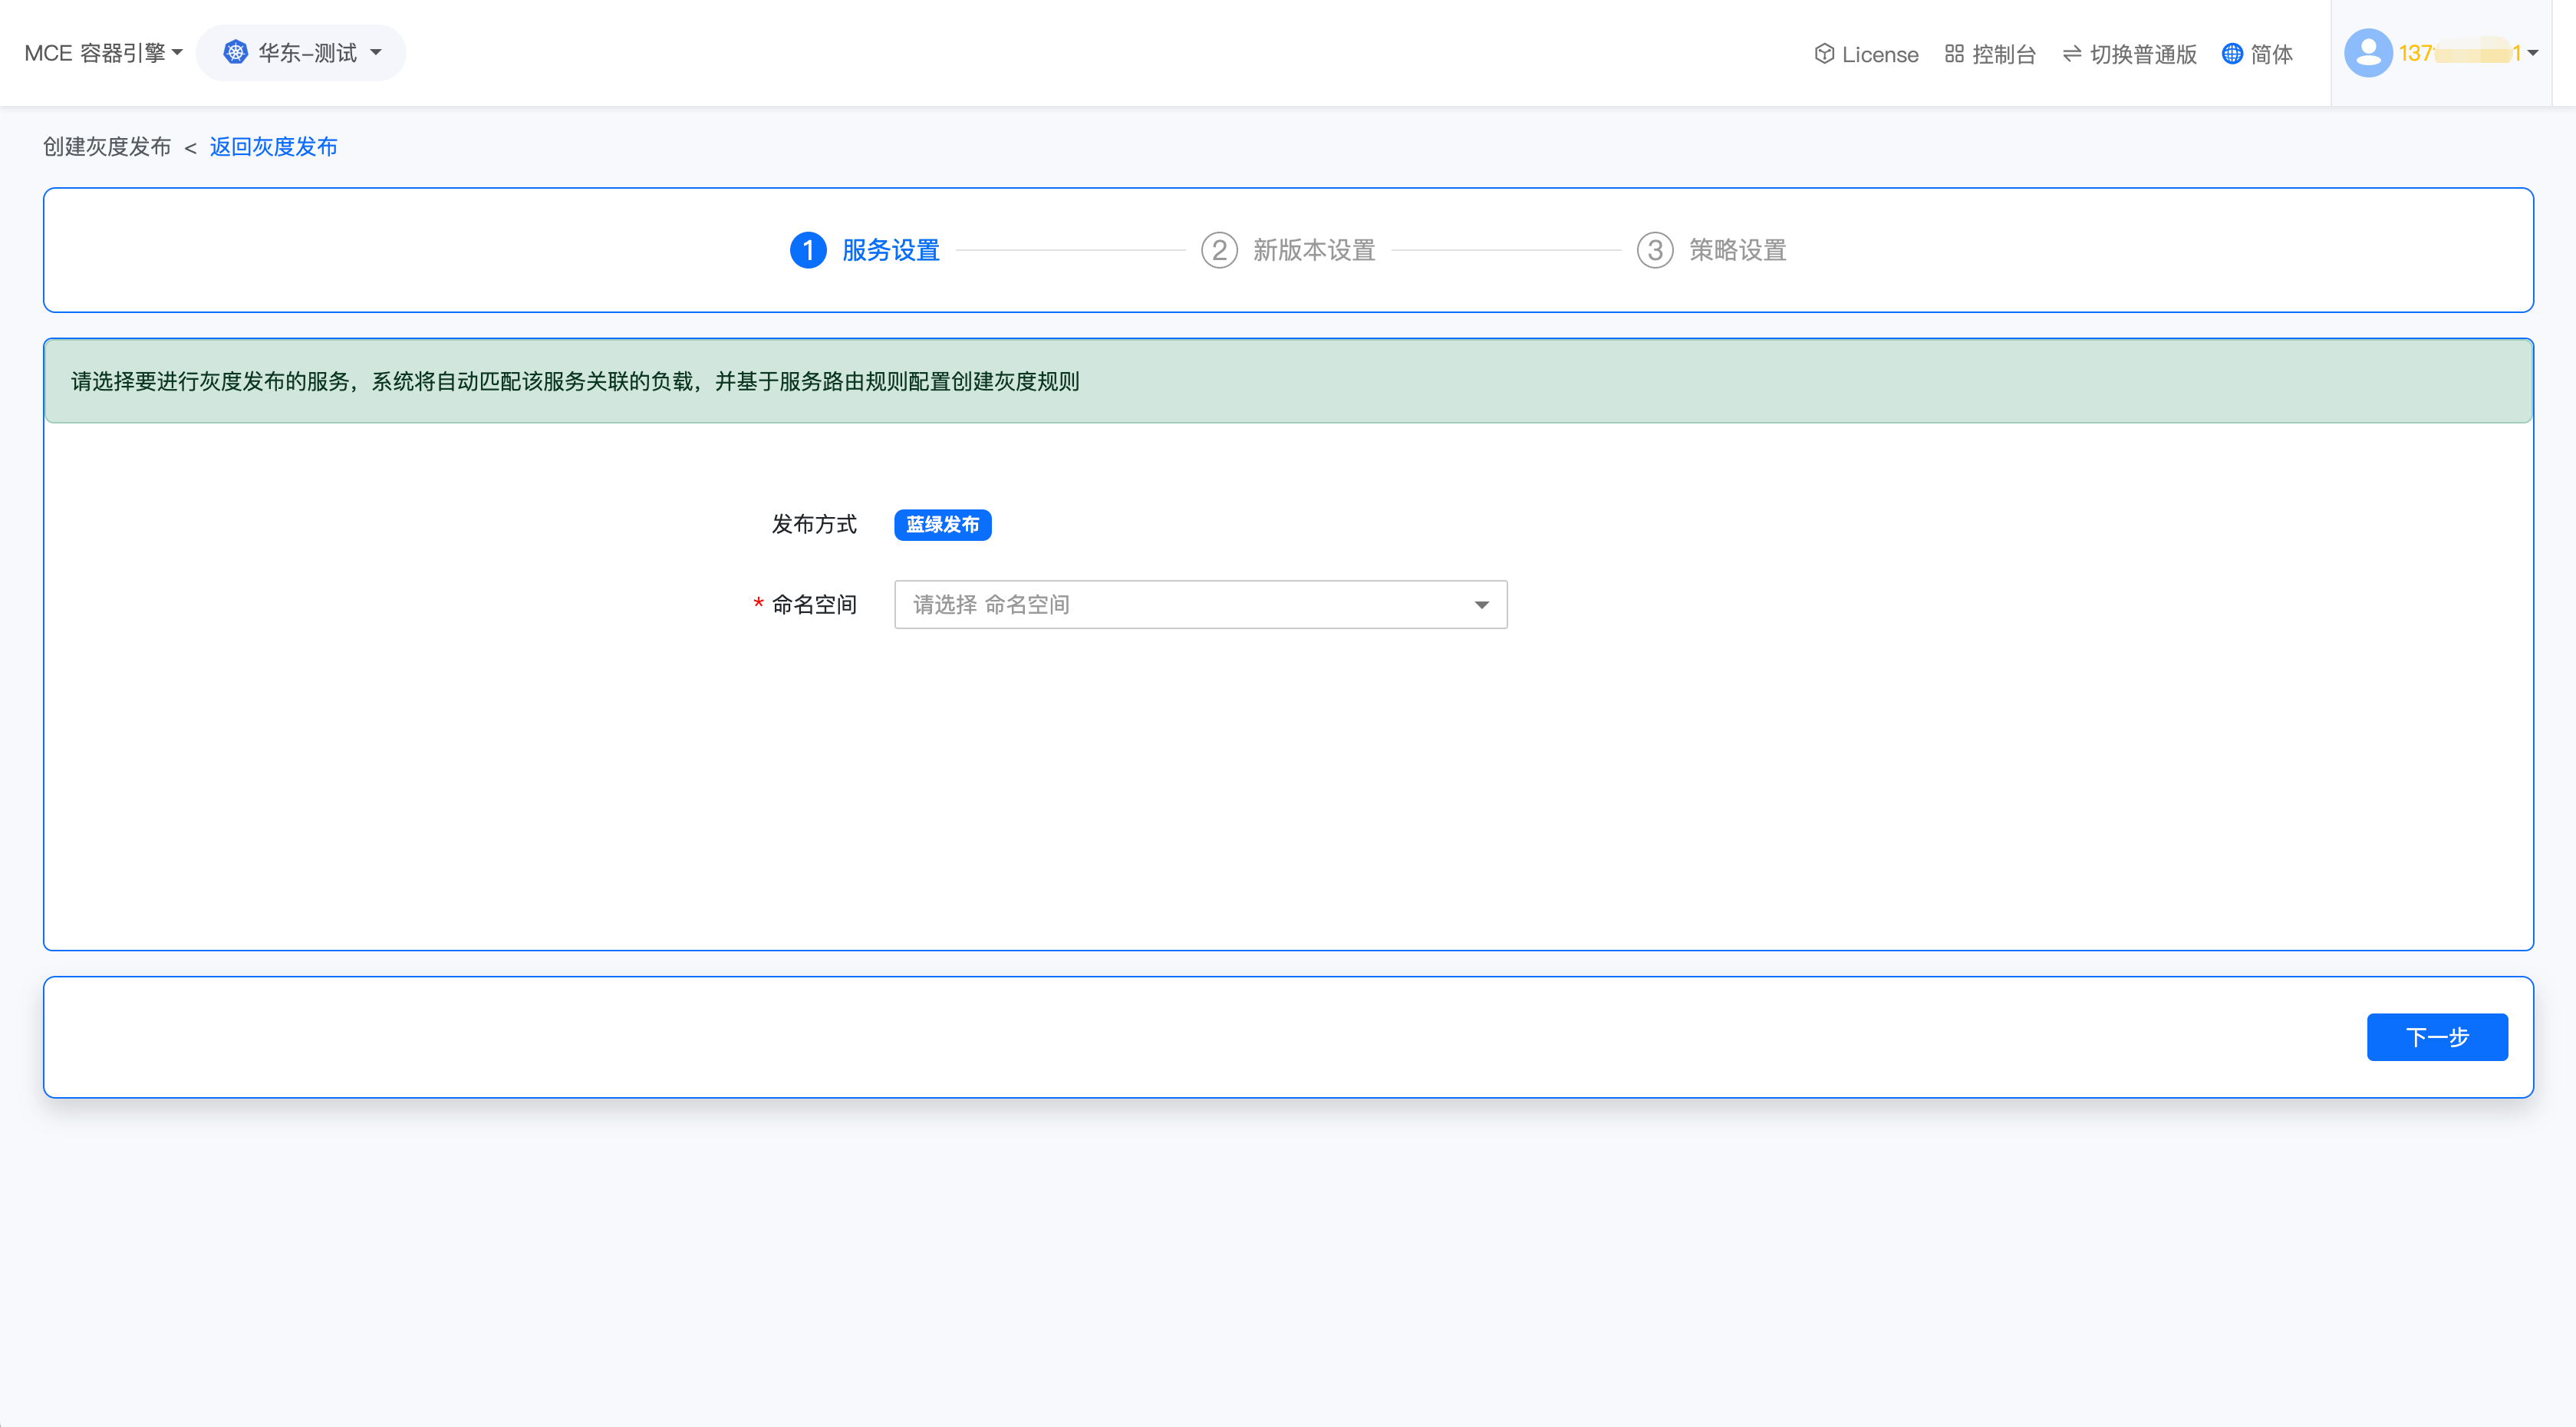2576x1427 pixels.
Task: Click the 返回灰度发布 link
Action: 273,147
